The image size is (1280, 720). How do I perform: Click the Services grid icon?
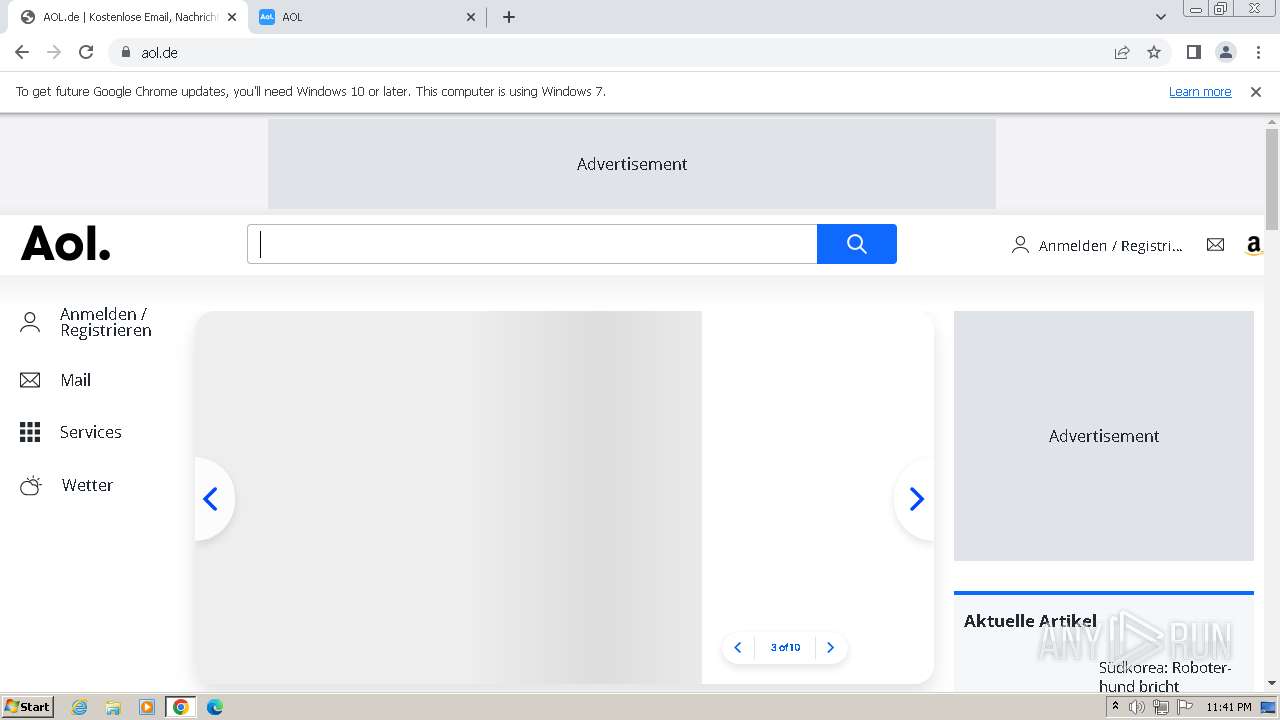pos(30,432)
